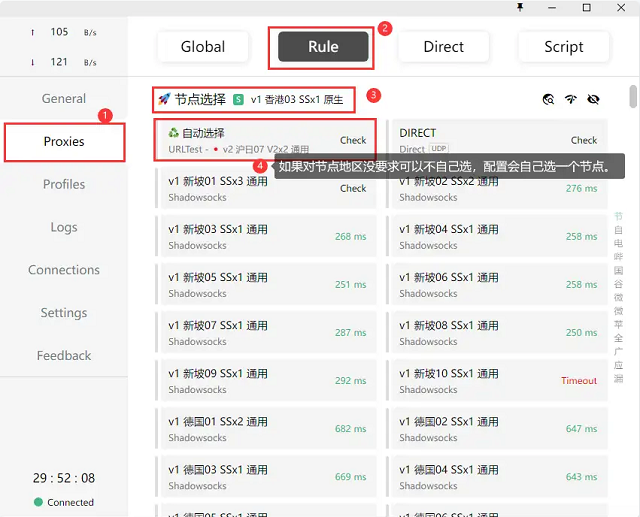The height and width of the screenshot is (517, 640).
Task: Open the Proxies section
Action: coord(64,142)
